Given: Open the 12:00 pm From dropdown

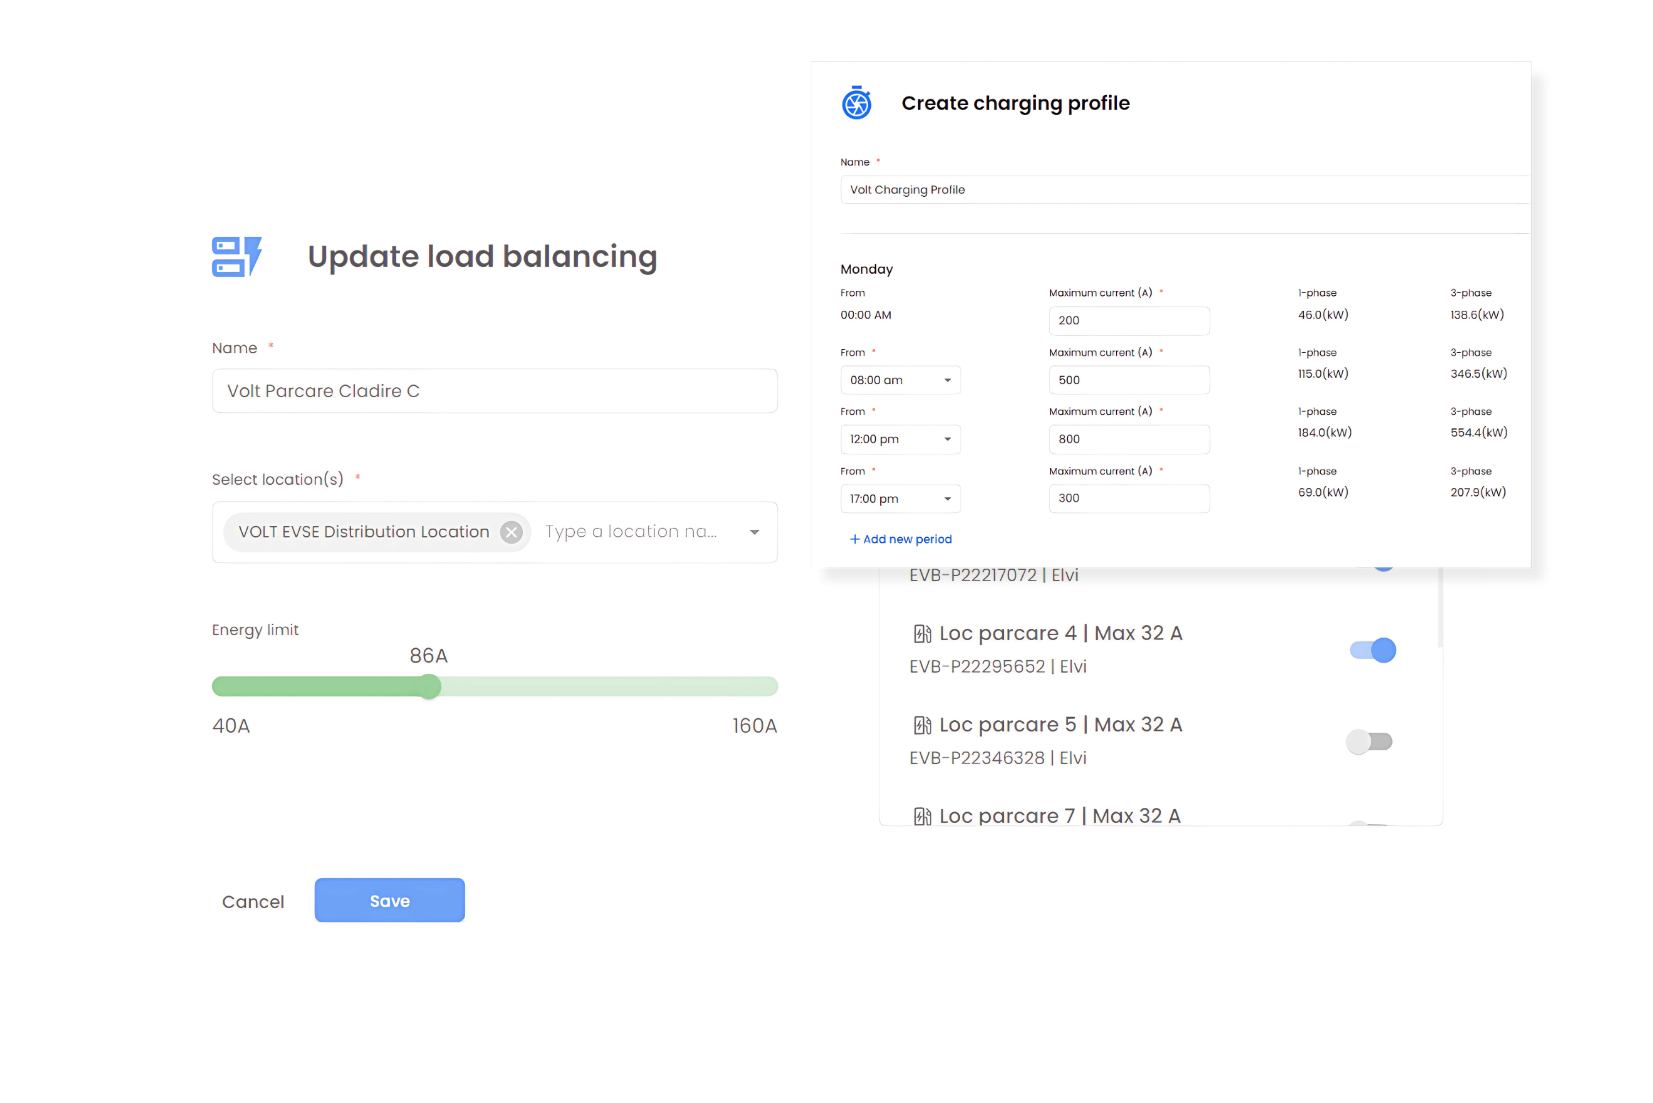Looking at the screenshot, I should coord(900,439).
